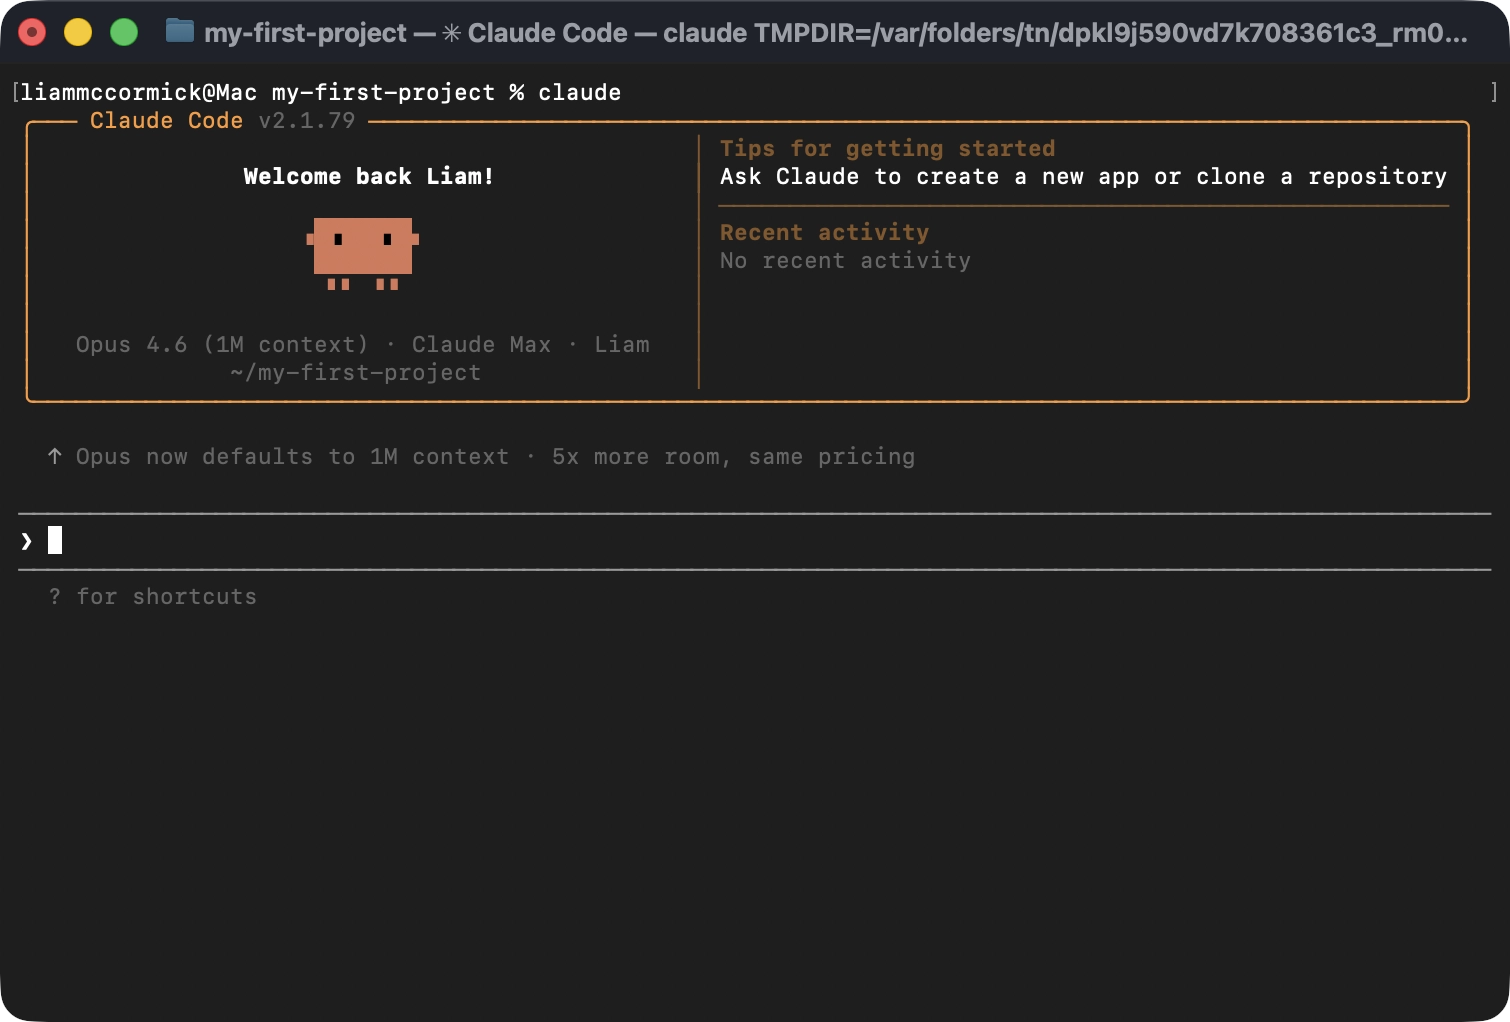Click the "claude" command in shell prompt line
The height and width of the screenshot is (1022, 1510).
pyautogui.click(x=579, y=93)
